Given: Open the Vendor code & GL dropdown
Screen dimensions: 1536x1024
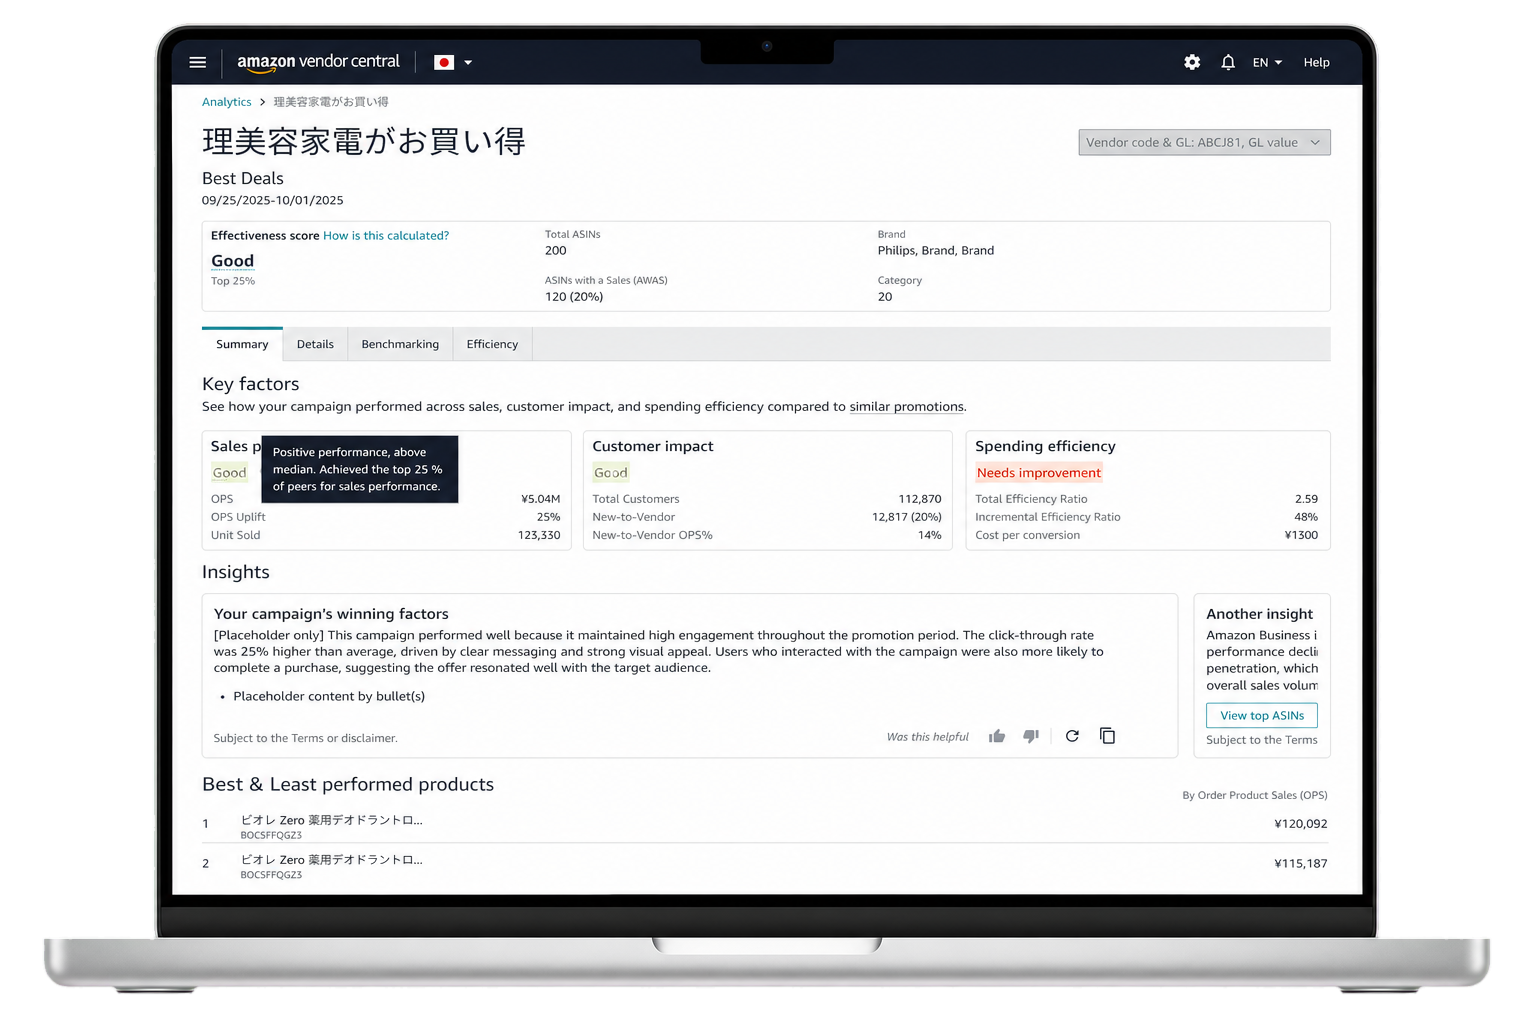Looking at the screenshot, I should coord(1204,142).
